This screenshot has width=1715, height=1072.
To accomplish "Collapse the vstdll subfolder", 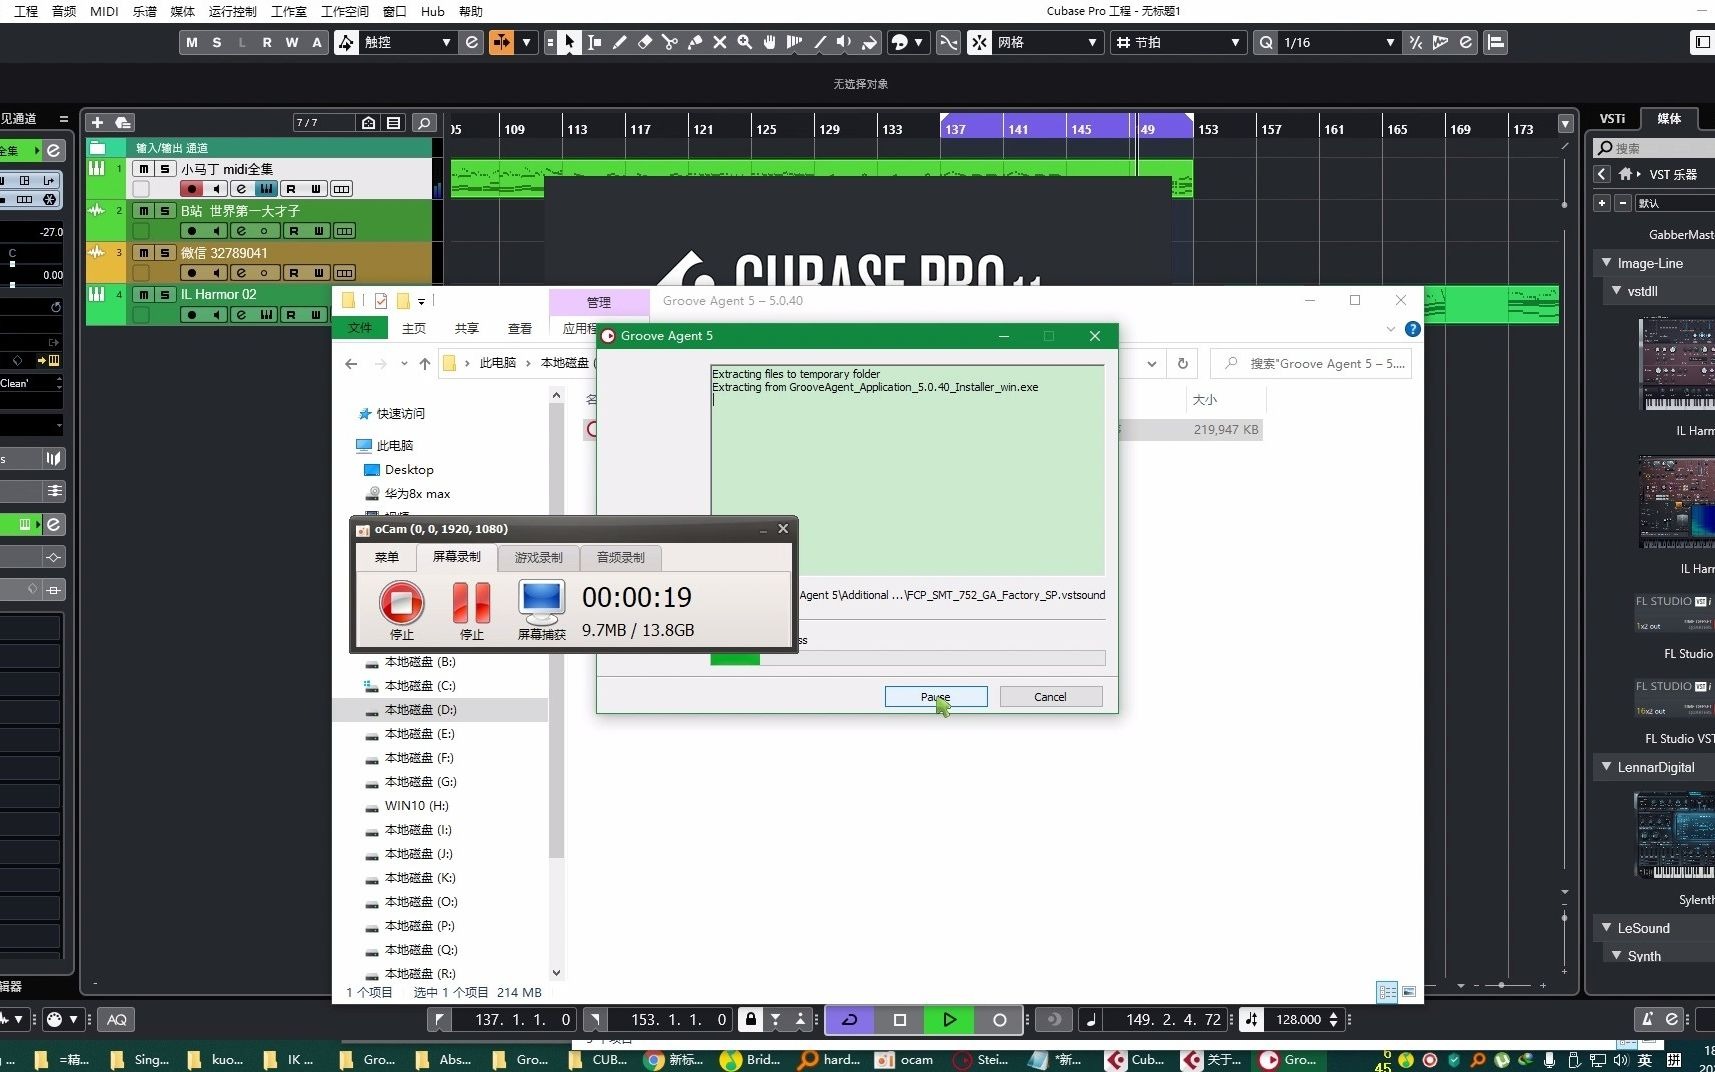I will (x=1616, y=291).
